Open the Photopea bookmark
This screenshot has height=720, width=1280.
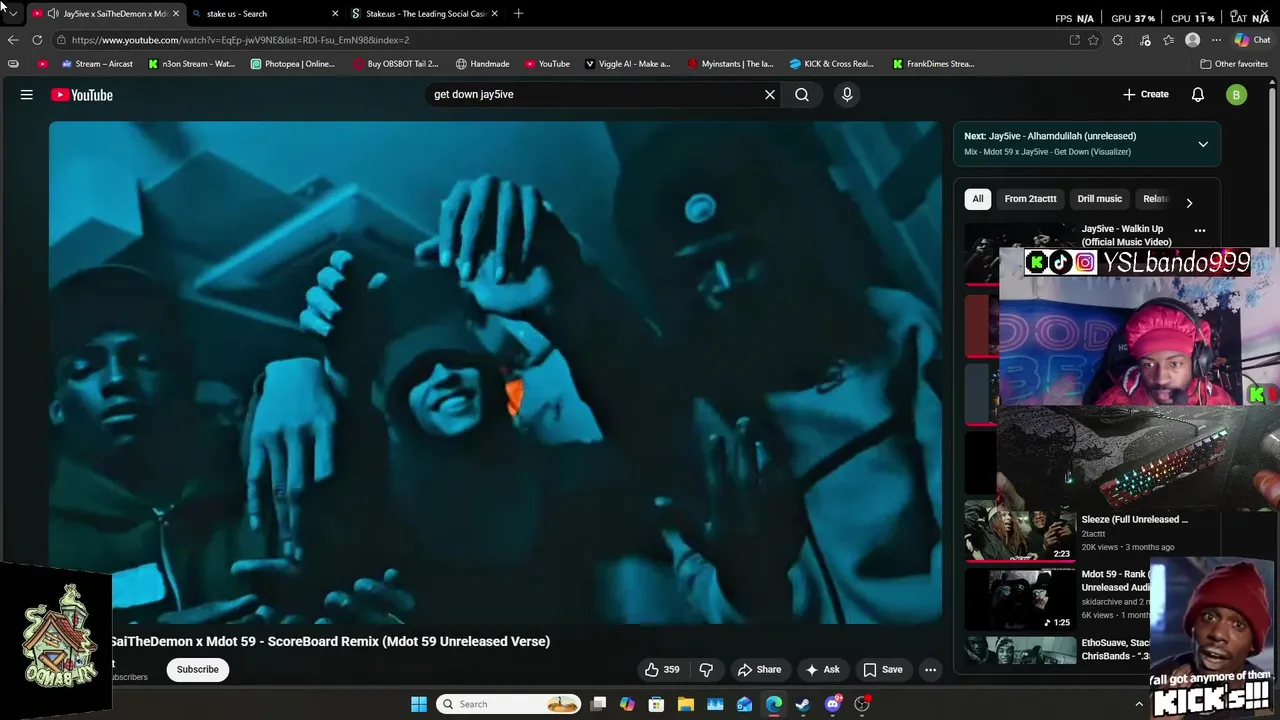(x=293, y=64)
